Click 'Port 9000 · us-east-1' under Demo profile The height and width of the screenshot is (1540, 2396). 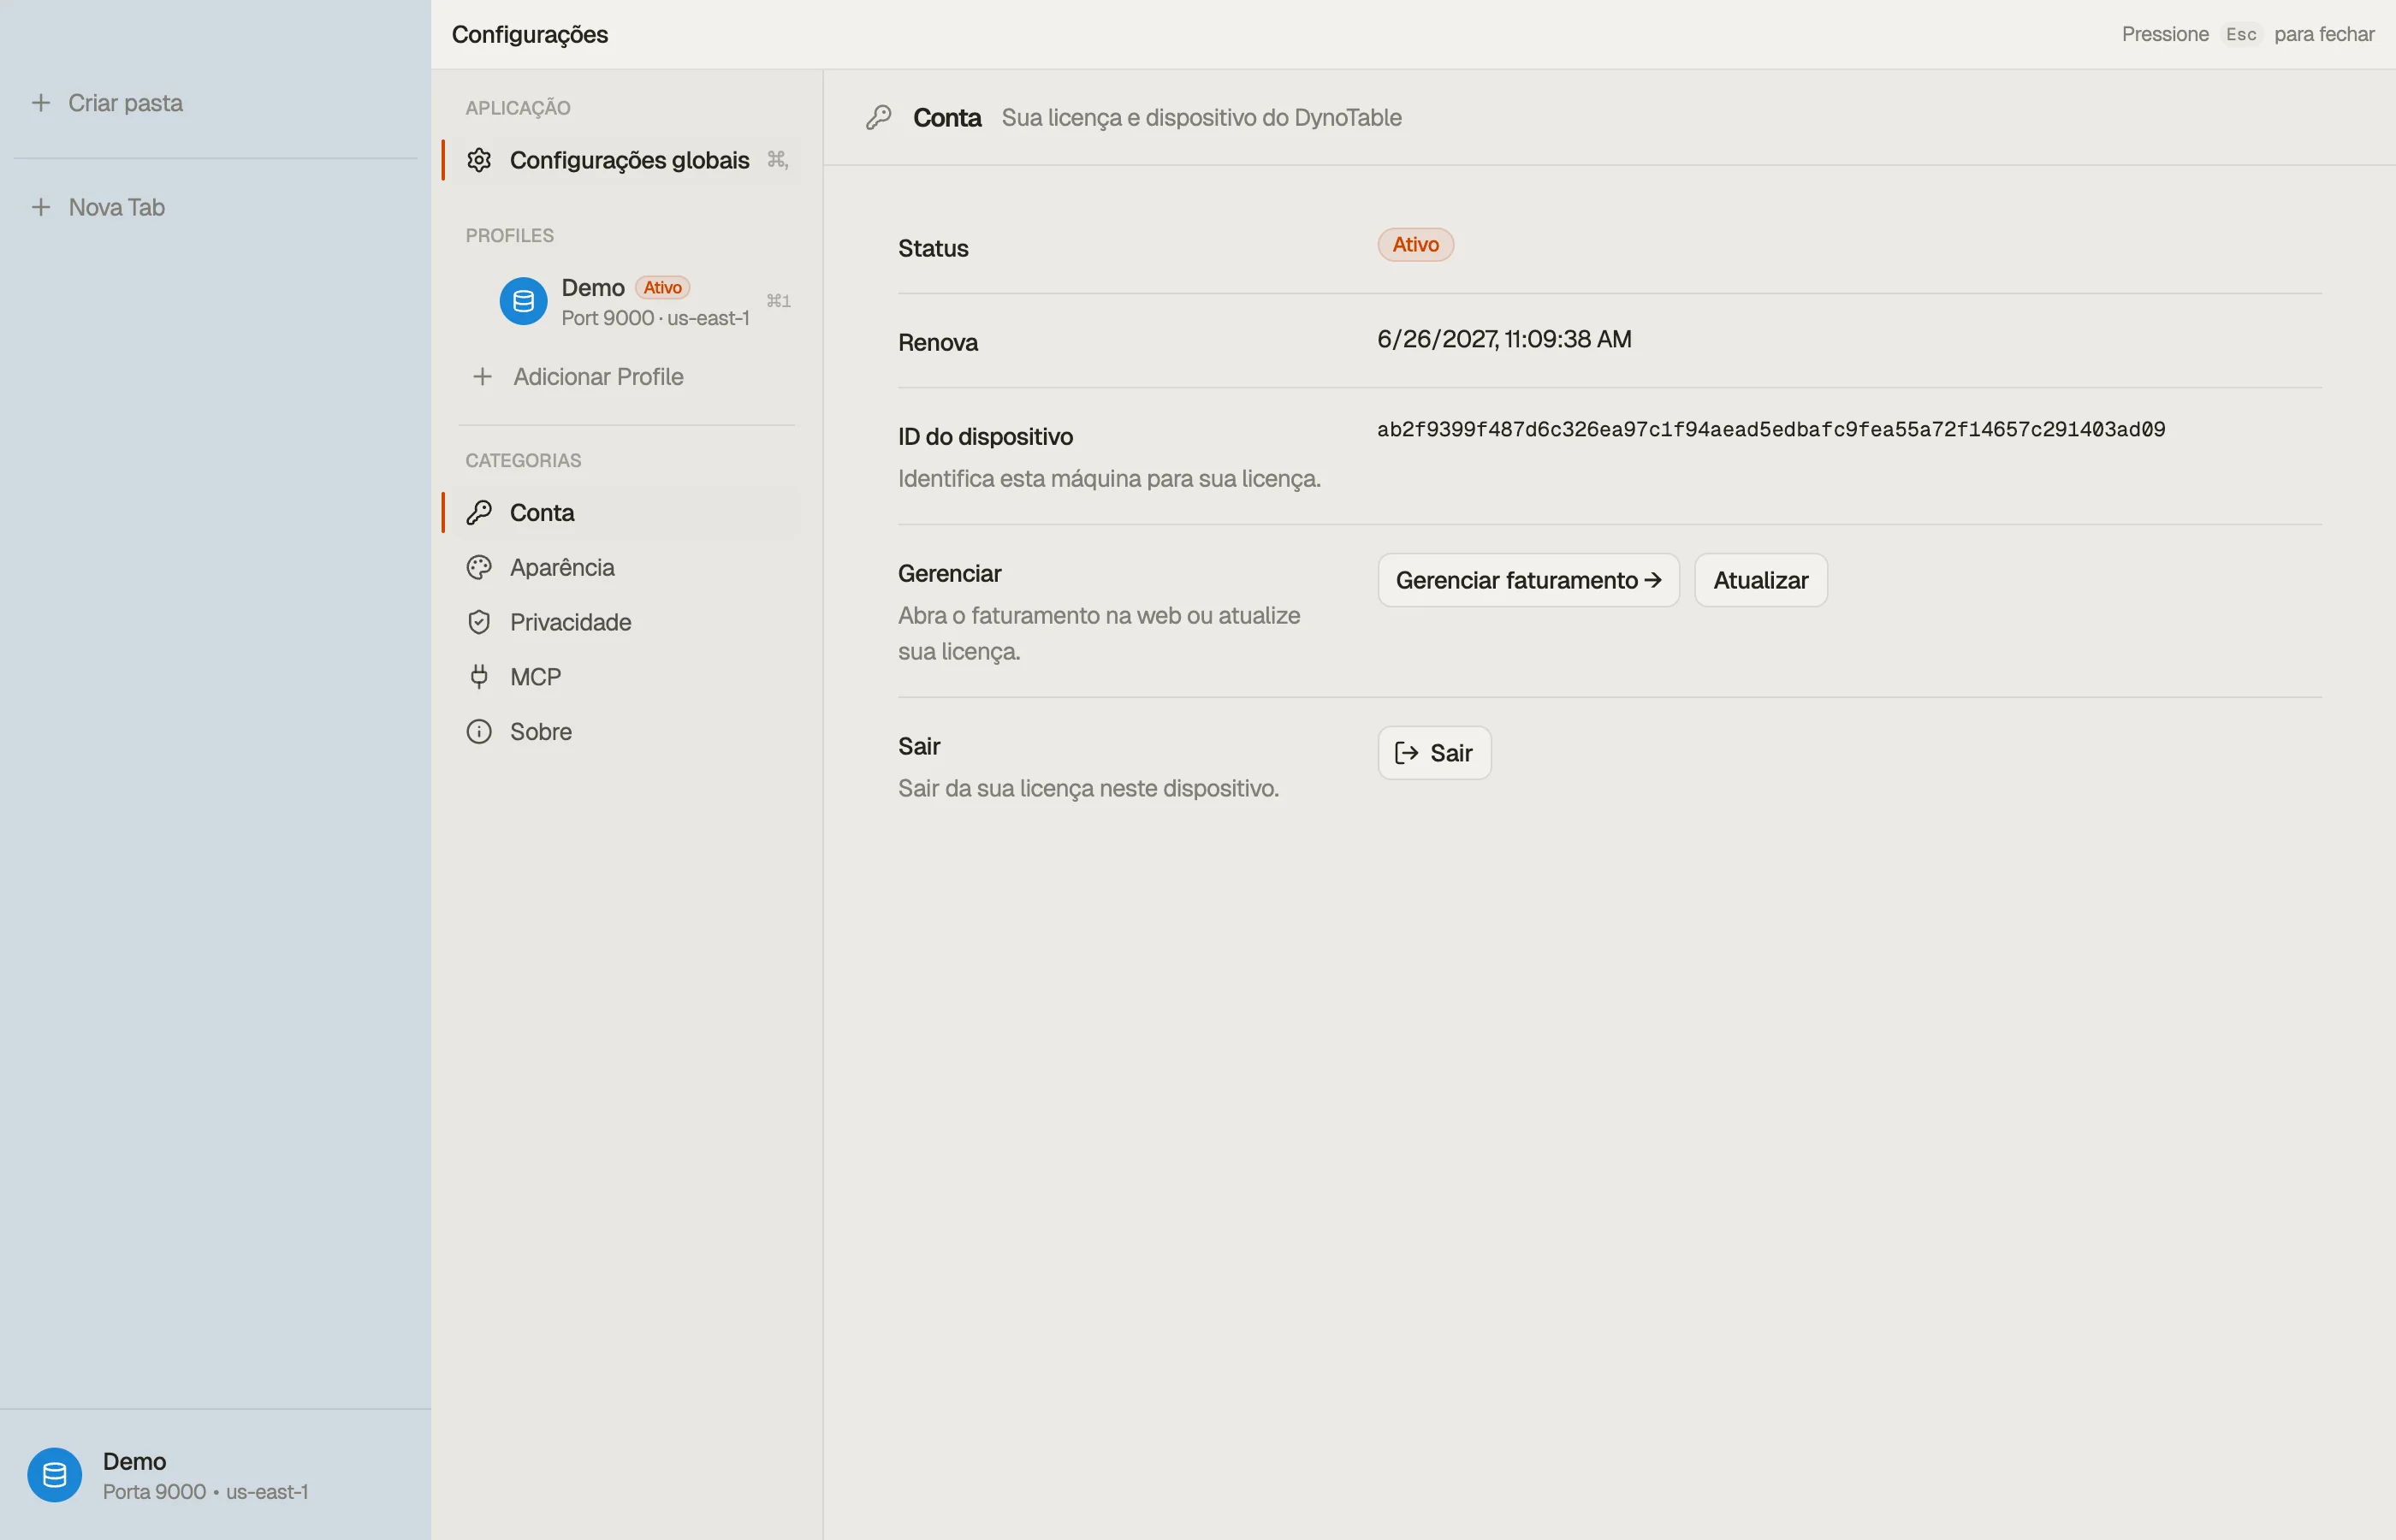(655, 318)
